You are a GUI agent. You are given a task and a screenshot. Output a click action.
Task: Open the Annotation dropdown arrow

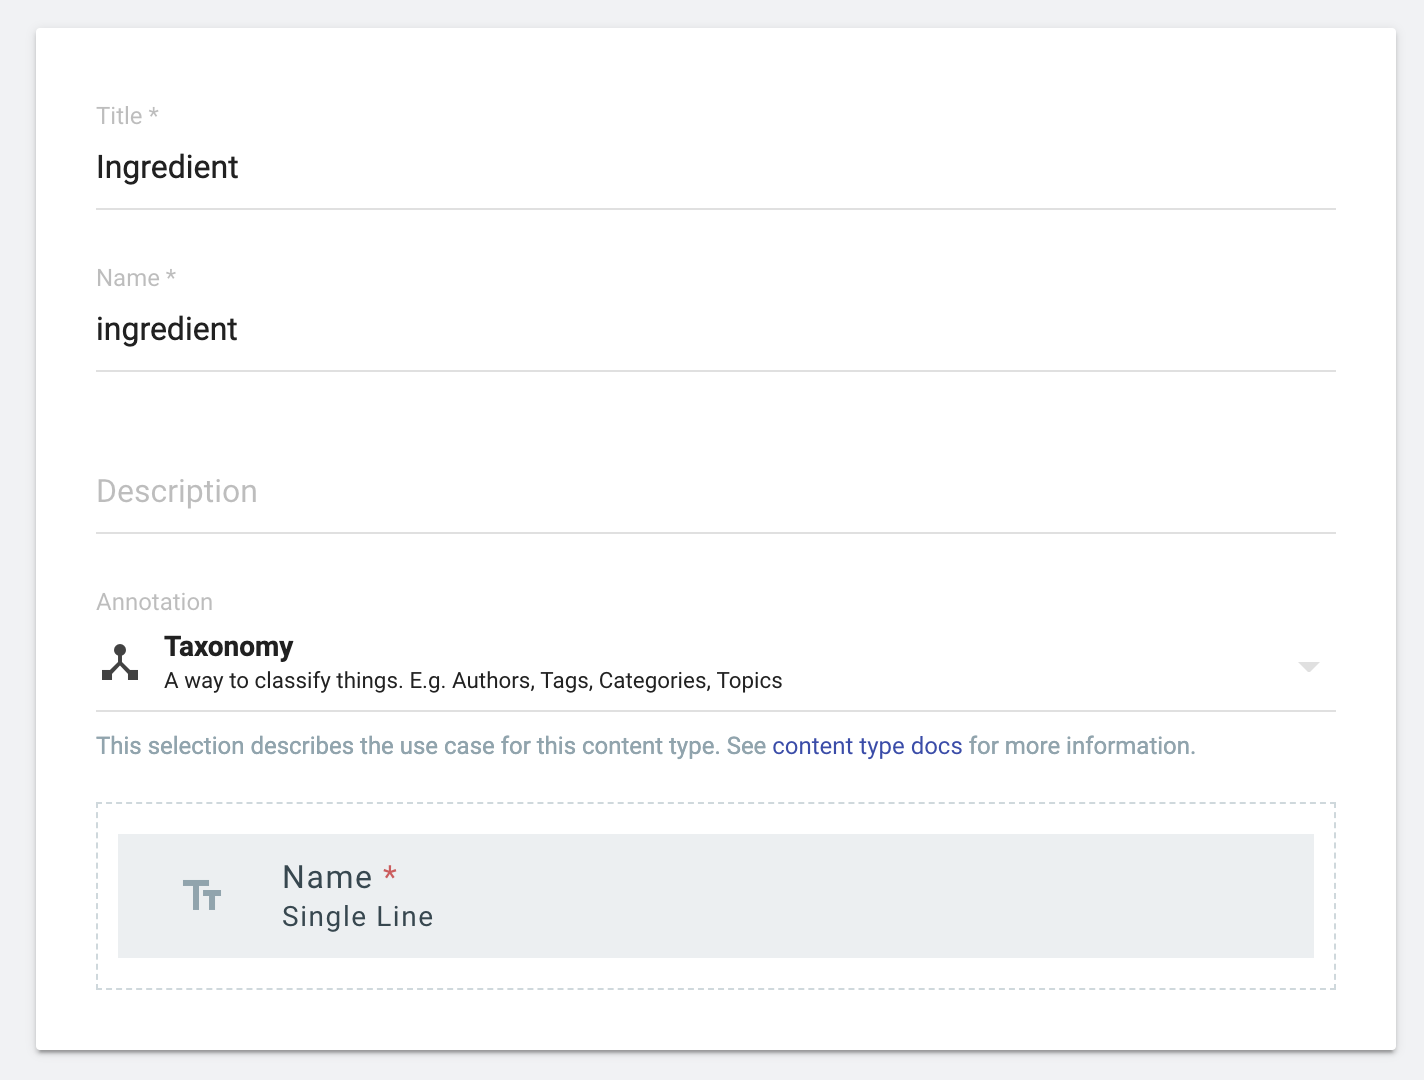coord(1308,666)
